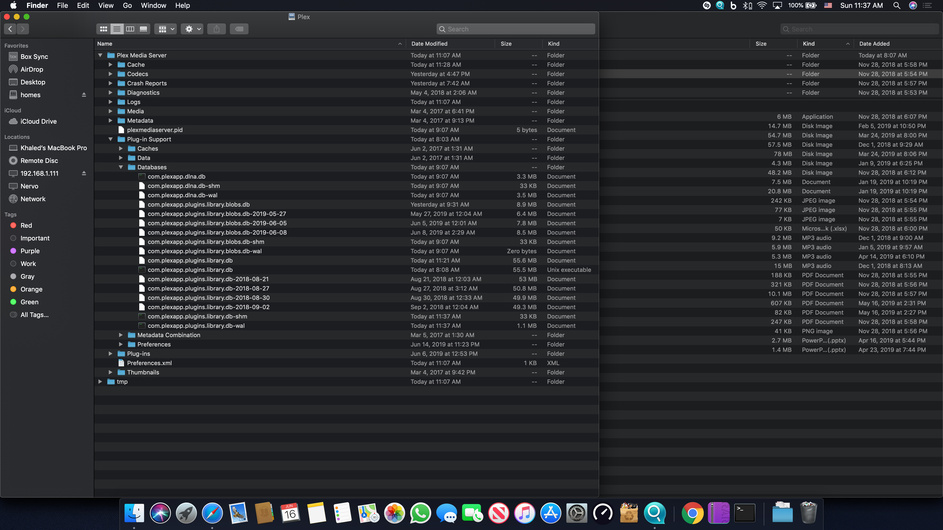Expand the Cache folder
Screen dimensions: 943x530
click(x=110, y=64)
